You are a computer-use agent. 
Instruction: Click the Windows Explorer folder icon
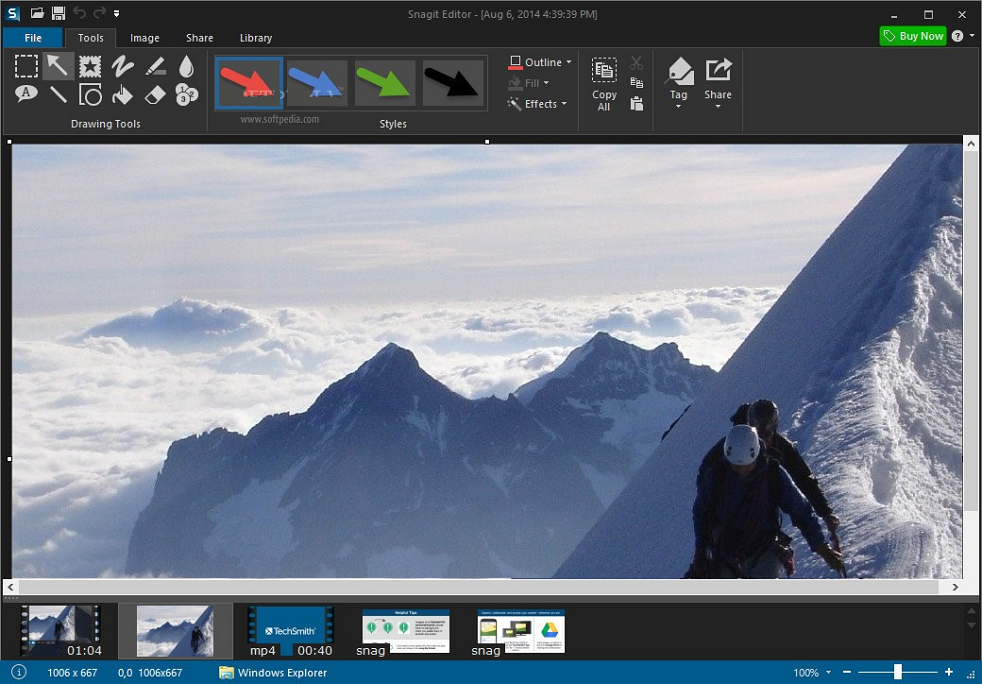(226, 673)
